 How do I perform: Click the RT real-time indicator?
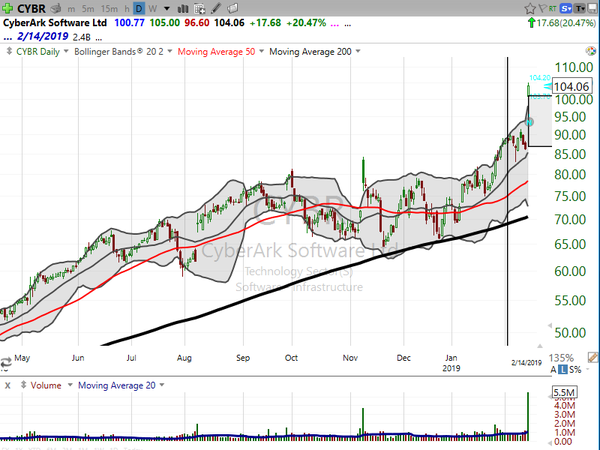552,8
